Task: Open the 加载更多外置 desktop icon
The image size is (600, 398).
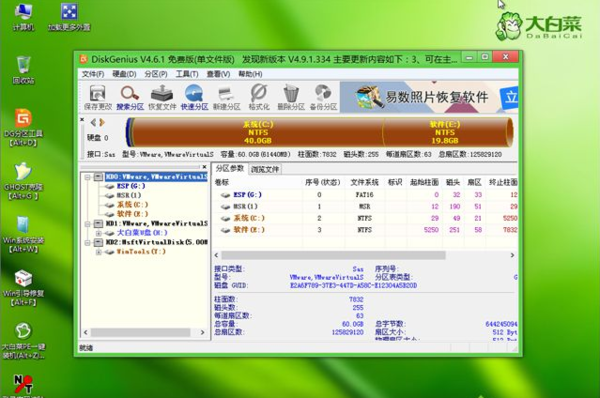Action: [x=69, y=17]
